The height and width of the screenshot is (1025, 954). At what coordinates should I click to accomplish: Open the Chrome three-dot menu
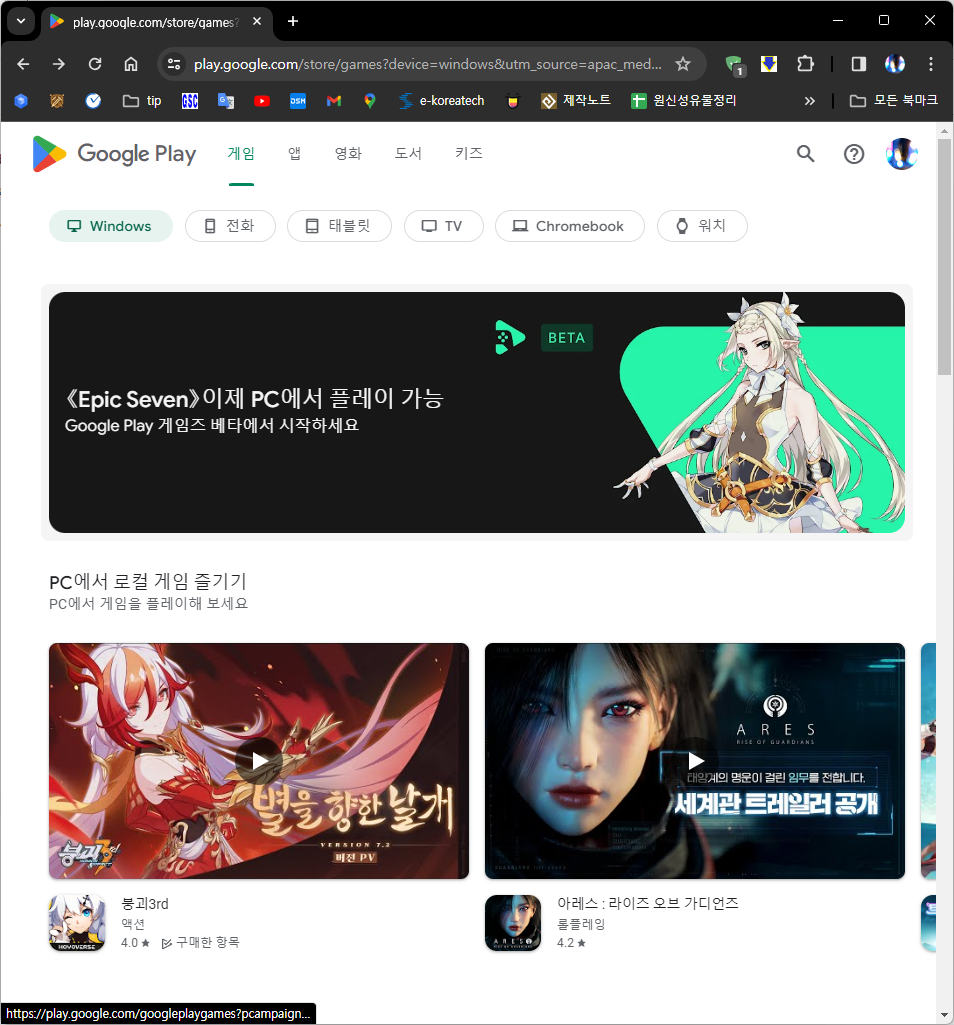pyautogui.click(x=930, y=64)
